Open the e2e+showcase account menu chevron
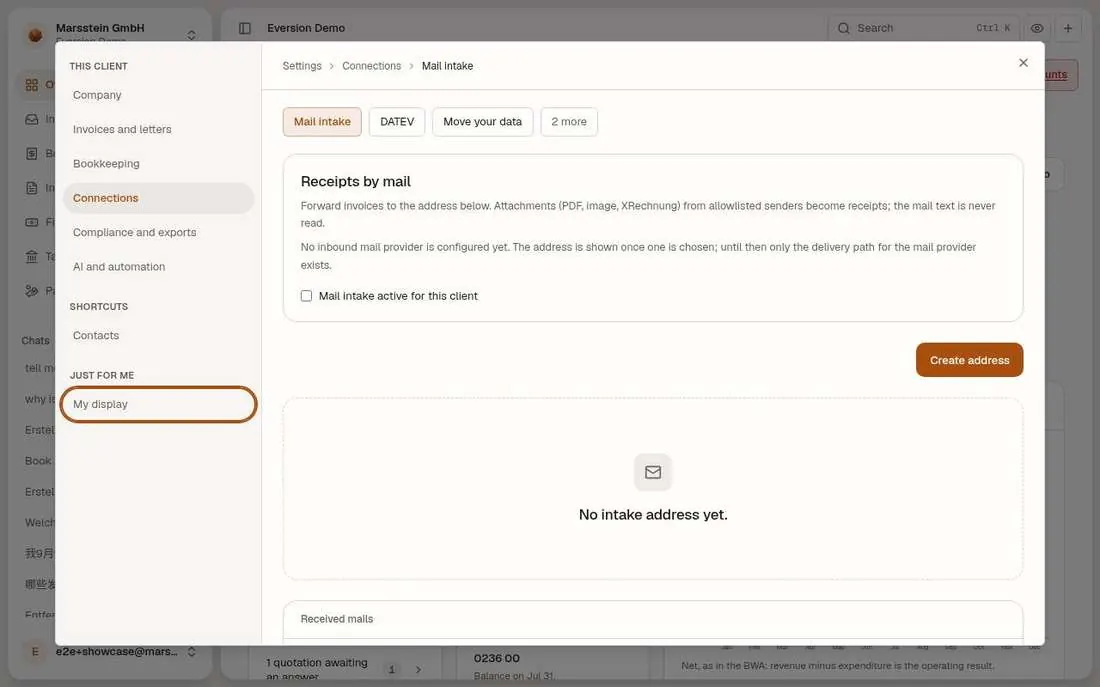 click(192, 652)
